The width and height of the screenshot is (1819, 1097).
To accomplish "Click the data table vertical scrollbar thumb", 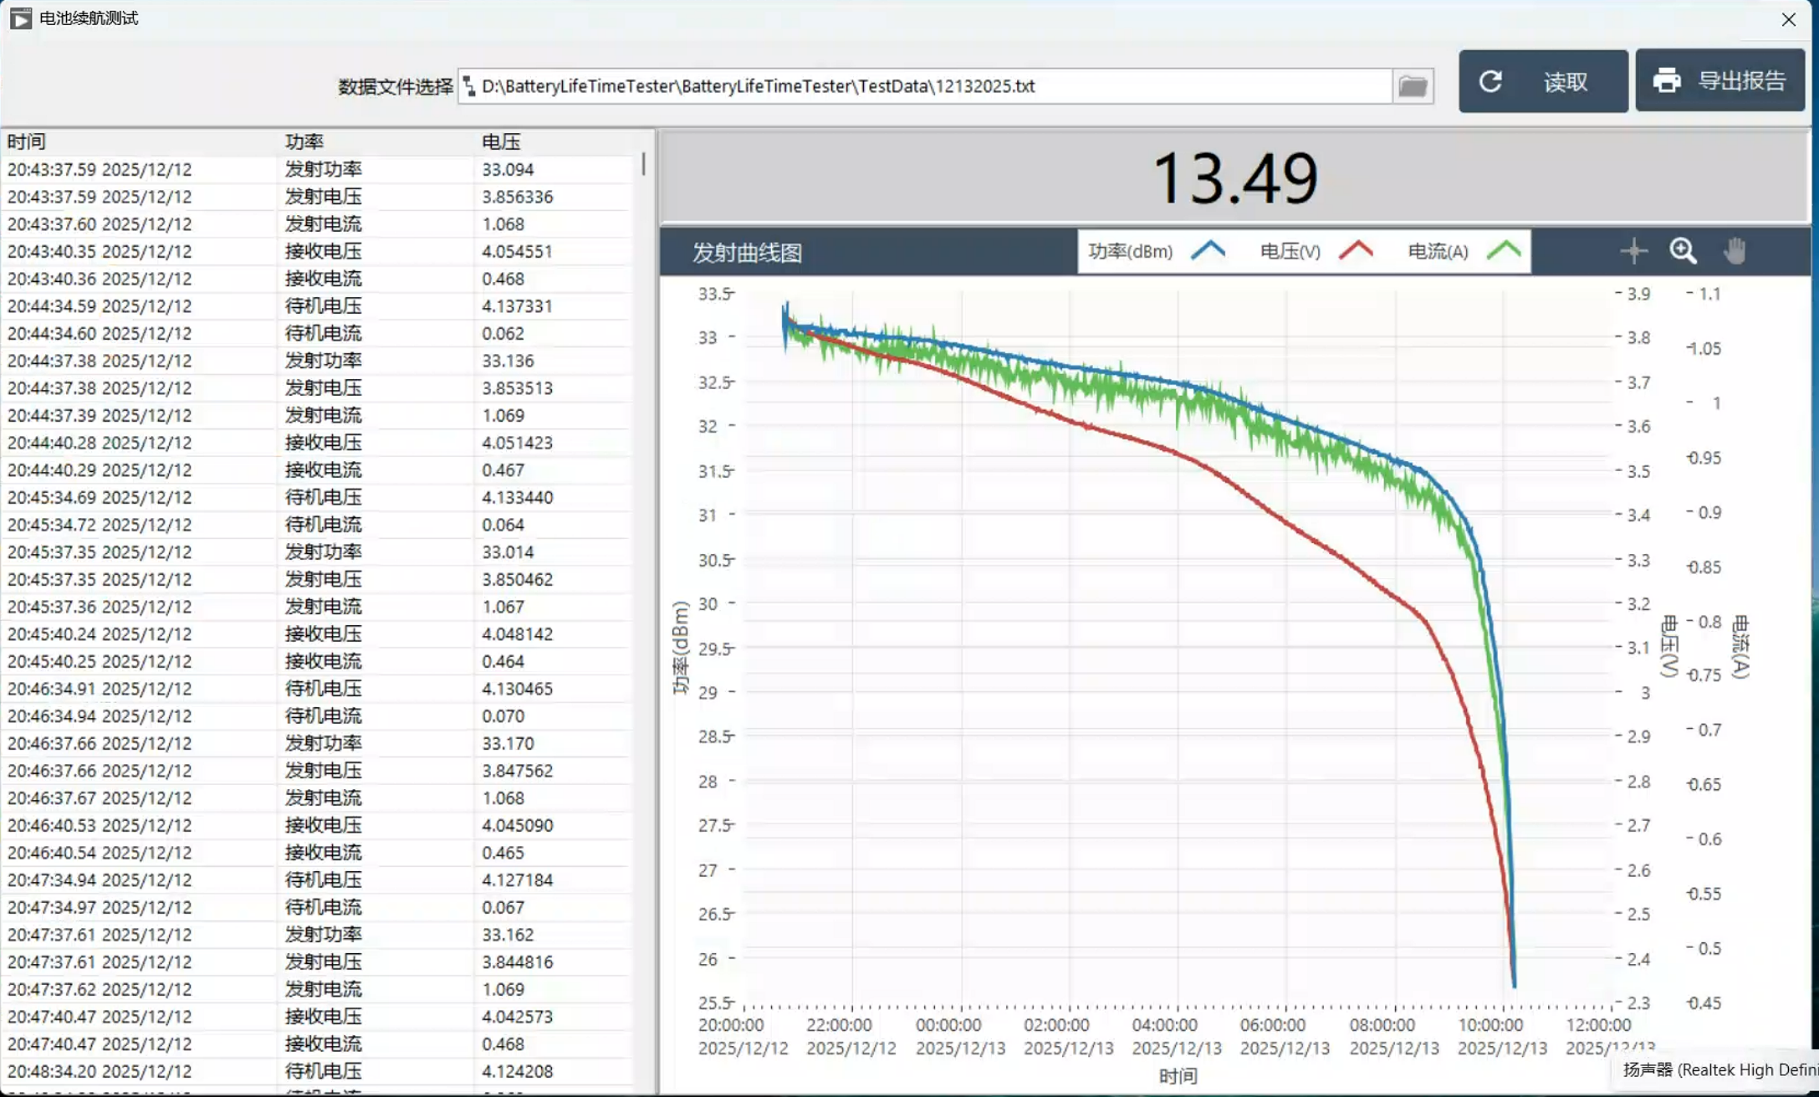I will pyautogui.click(x=643, y=163).
